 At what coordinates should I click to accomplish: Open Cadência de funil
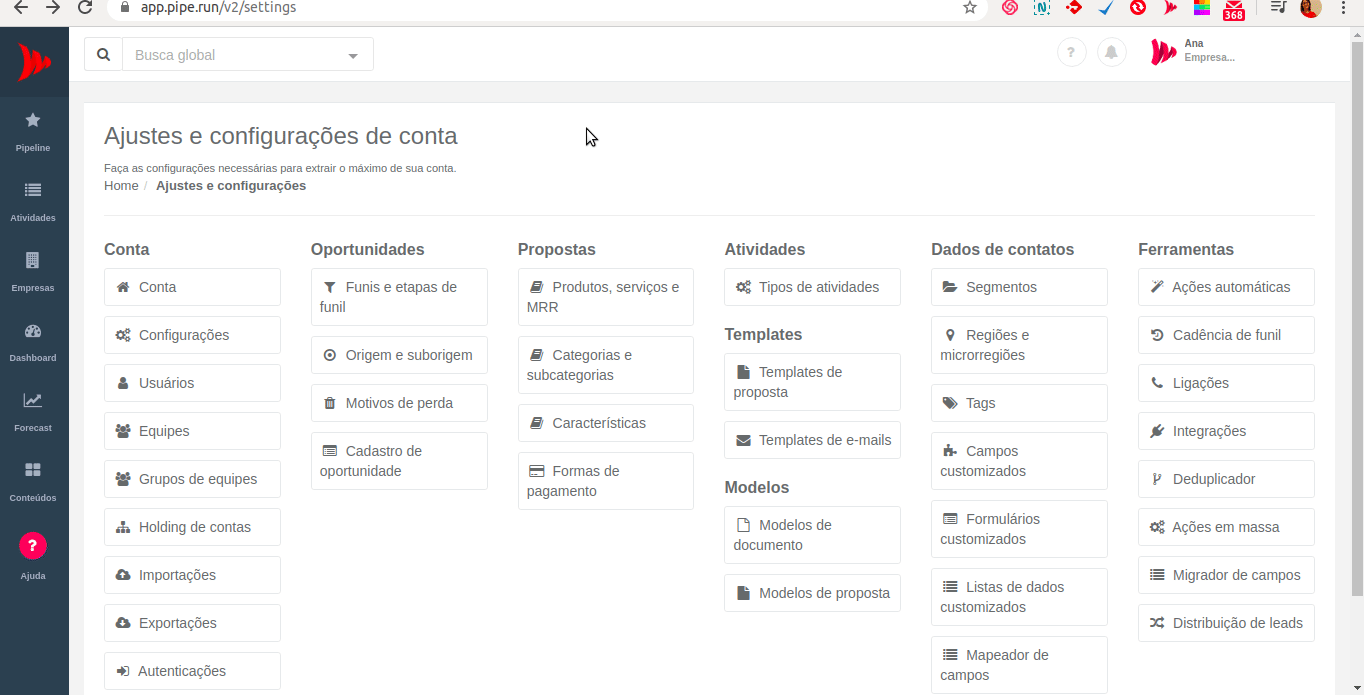pos(1226,335)
